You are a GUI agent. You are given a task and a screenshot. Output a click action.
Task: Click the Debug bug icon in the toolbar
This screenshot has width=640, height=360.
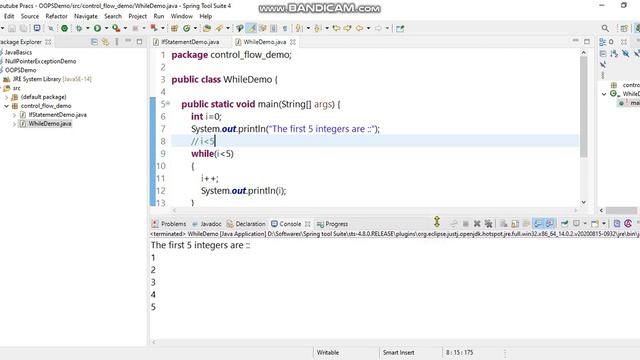coord(79,28)
